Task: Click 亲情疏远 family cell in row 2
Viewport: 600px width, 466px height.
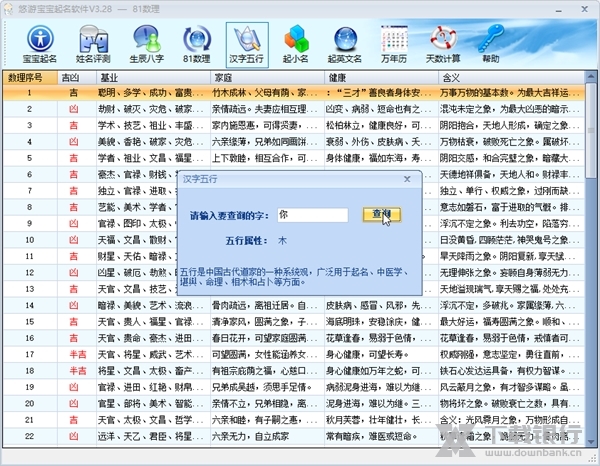Action: point(265,109)
